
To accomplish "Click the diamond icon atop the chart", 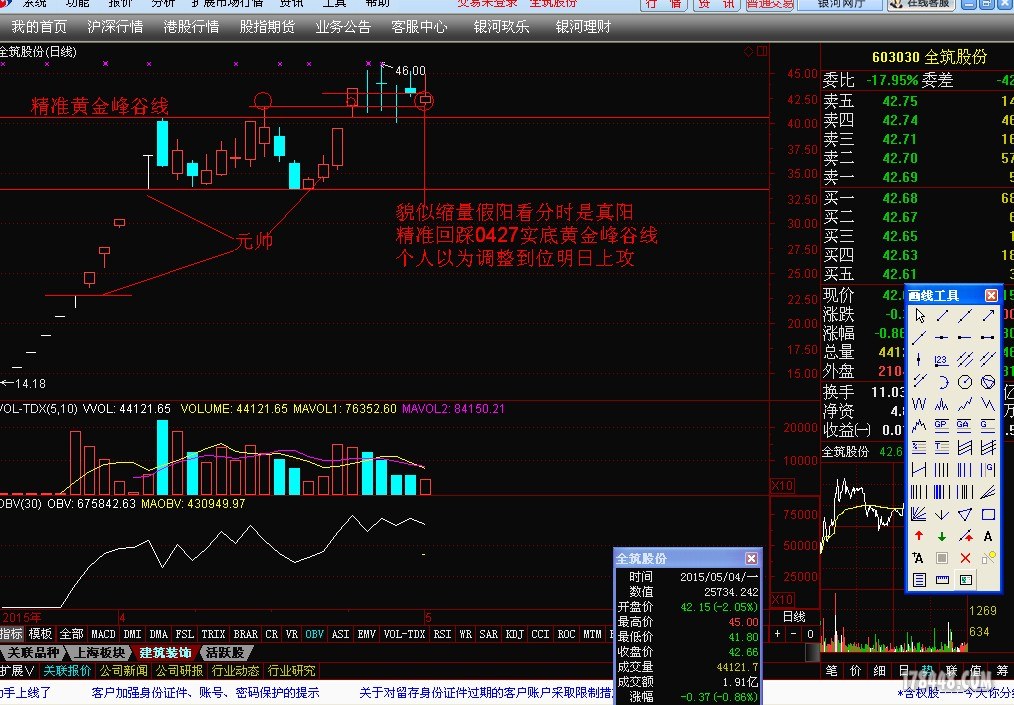I will 749,51.
